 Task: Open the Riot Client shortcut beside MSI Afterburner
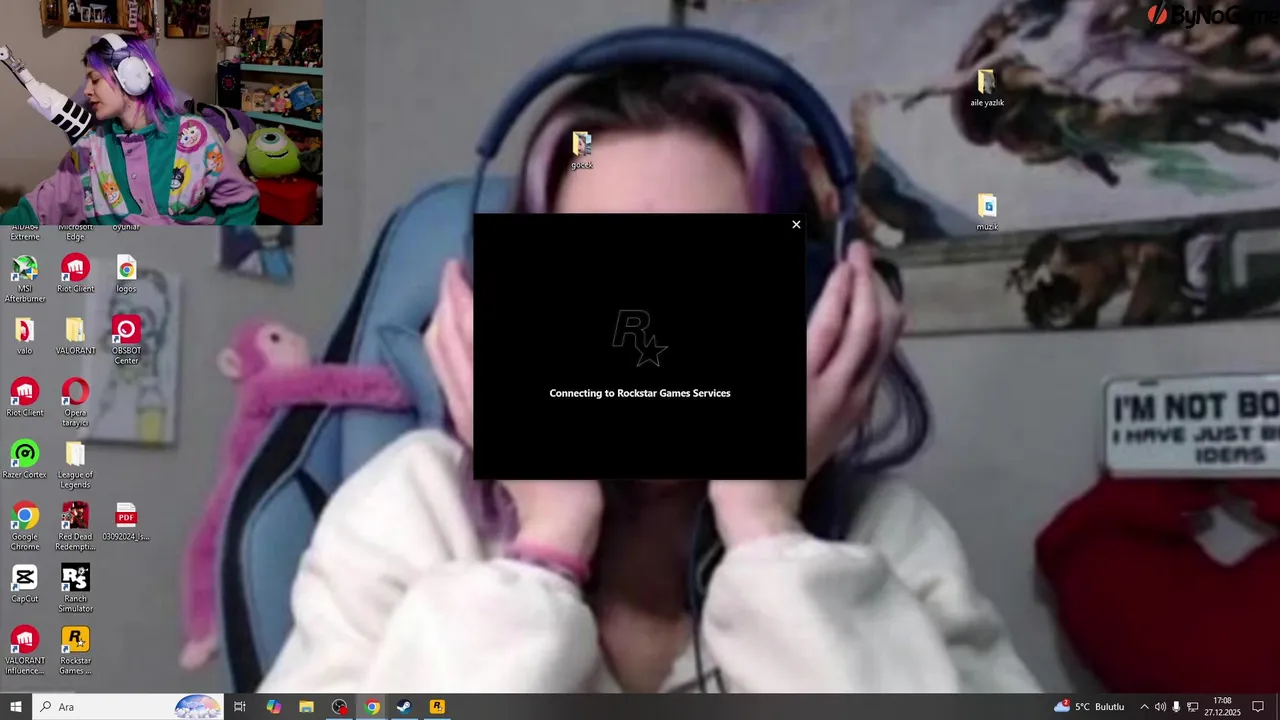pyautogui.click(x=75, y=274)
